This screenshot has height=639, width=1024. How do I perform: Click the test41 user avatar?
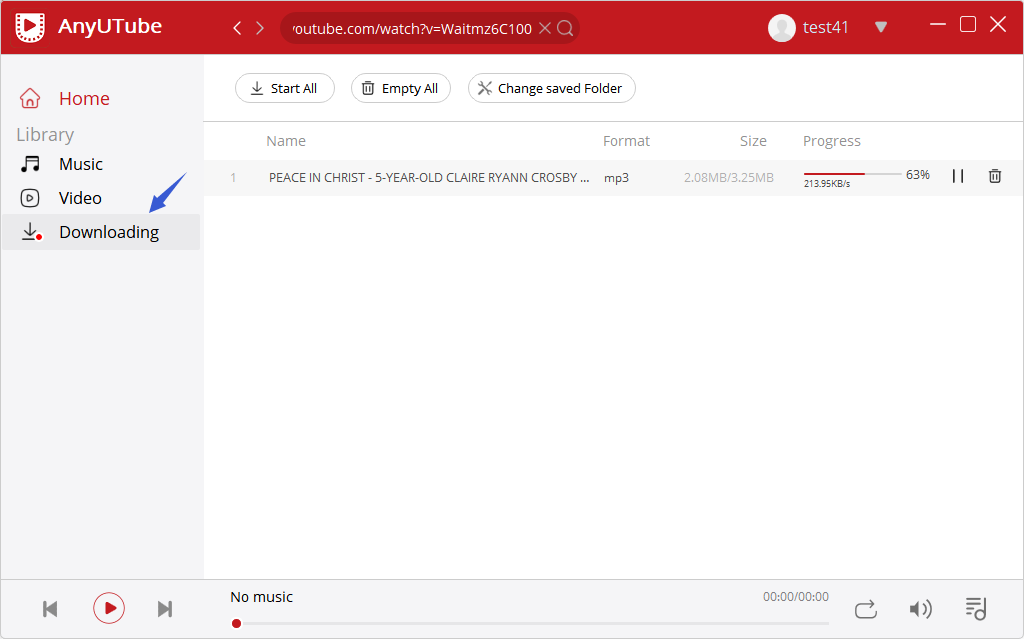pyautogui.click(x=782, y=27)
